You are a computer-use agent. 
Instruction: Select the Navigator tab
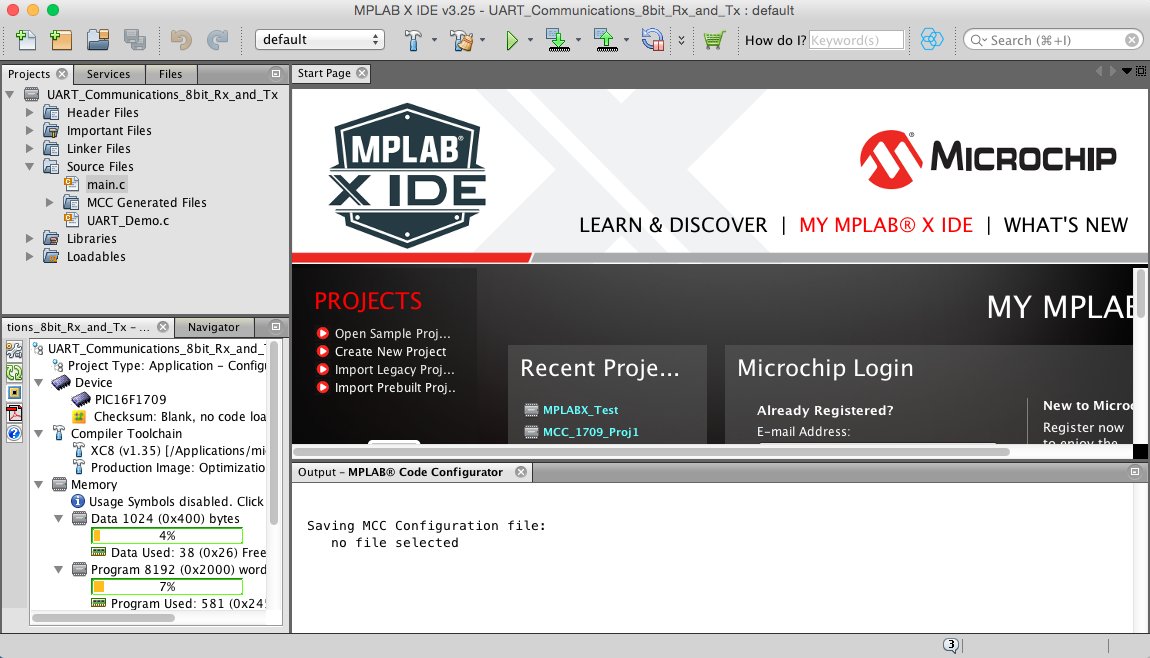pos(214,326)
